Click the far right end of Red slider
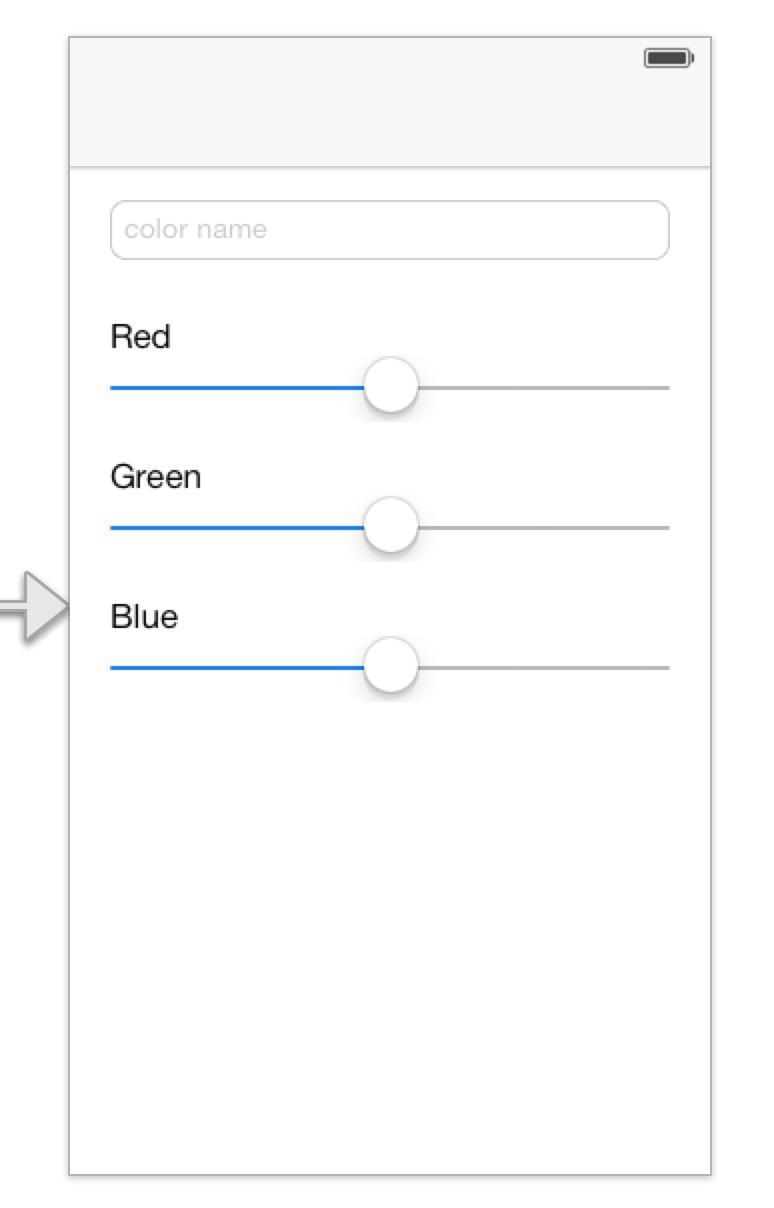The image size is (774, 1208). pos(666,387)
